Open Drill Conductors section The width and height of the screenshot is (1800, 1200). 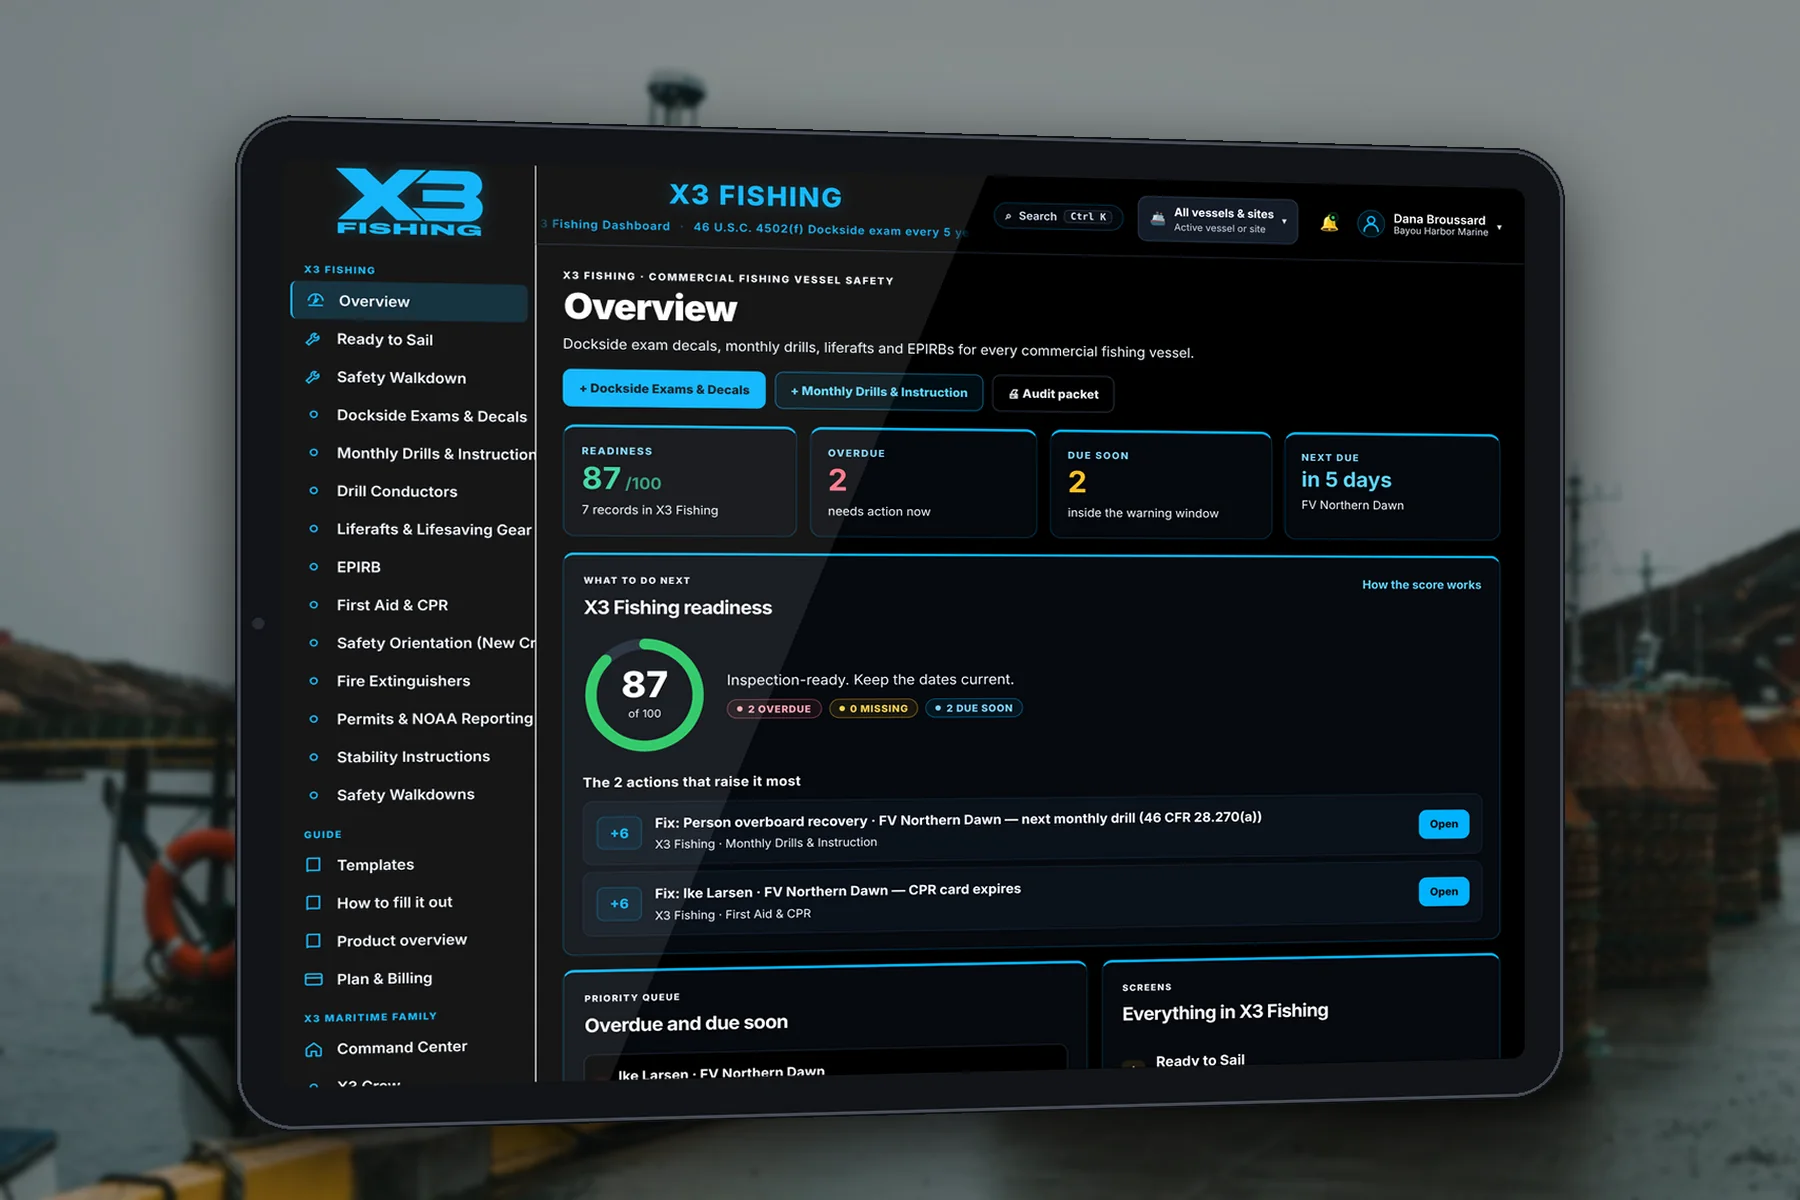[397, 491]
